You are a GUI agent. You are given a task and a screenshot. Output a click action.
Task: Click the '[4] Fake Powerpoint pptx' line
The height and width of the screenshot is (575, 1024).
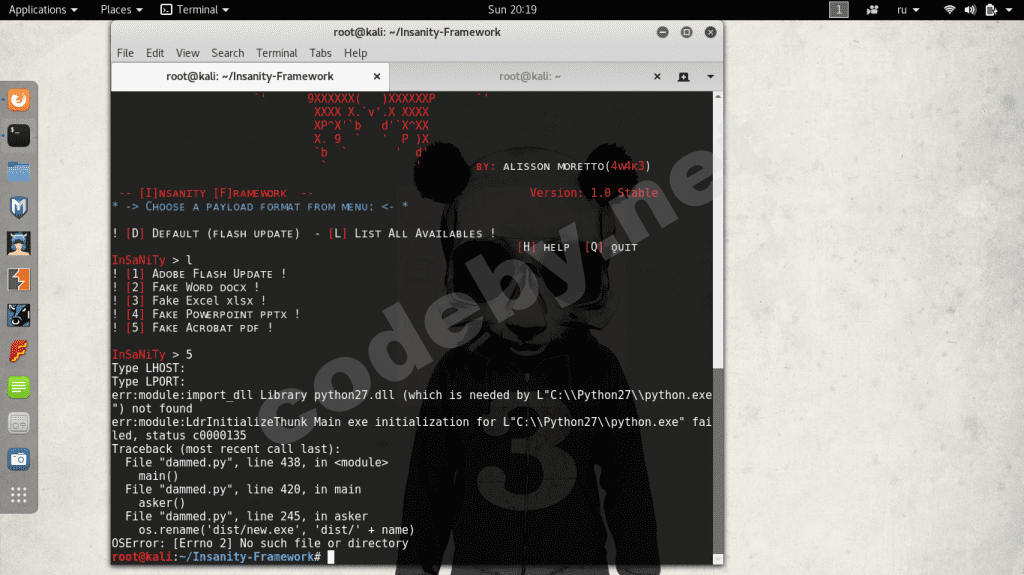click(206, 314)
